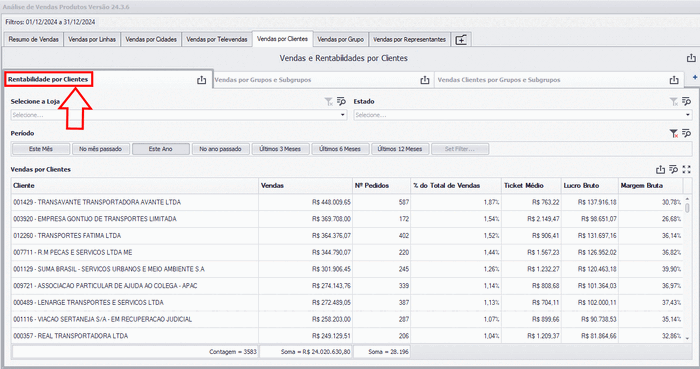
Task: Export the Vendas por Clientes grid
Action: [660, 170]
